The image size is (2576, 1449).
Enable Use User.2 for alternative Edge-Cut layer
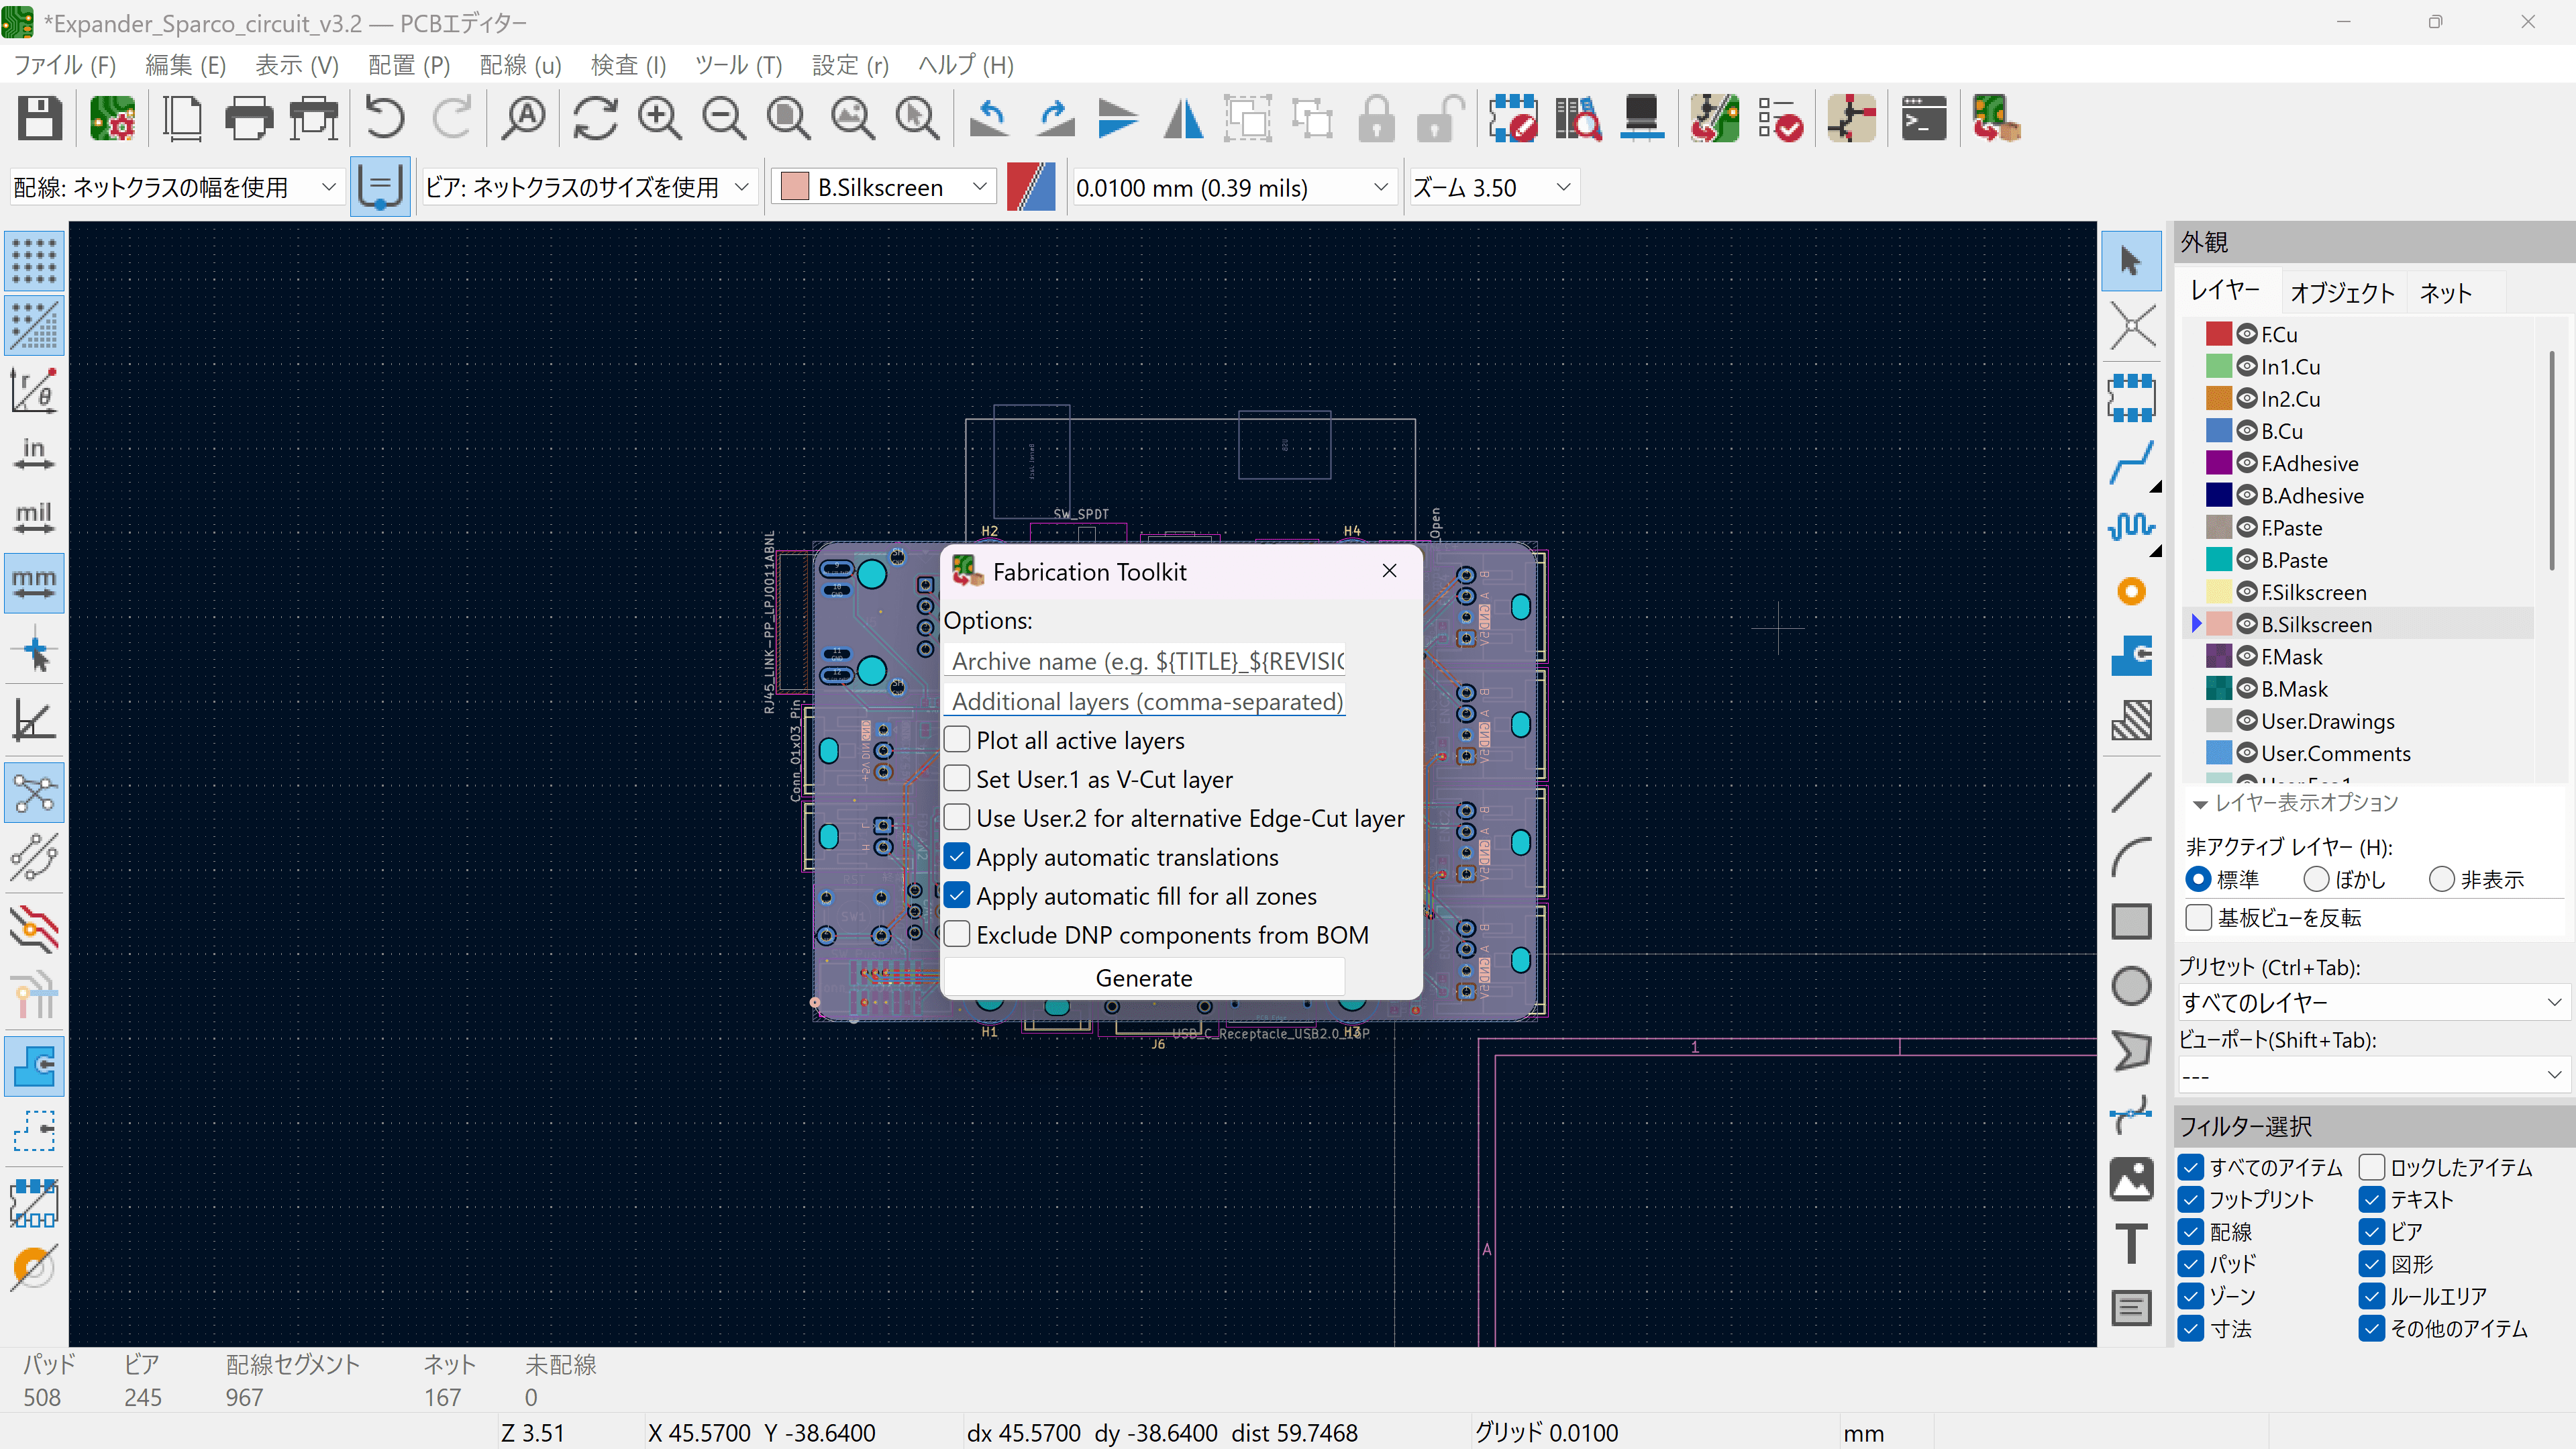tap(957, 817)
